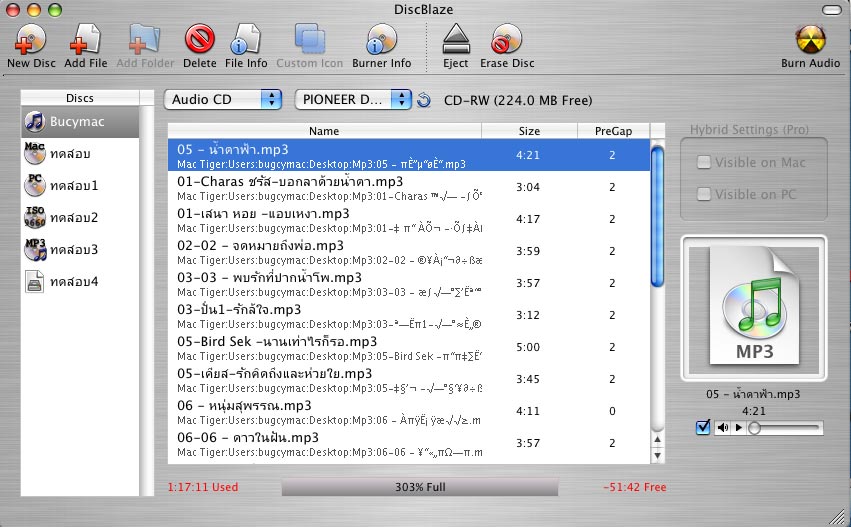
Task: Select track 03-03 - พบรักที่ปากน้ำโพ.mp3
Action: coord(409,283)
